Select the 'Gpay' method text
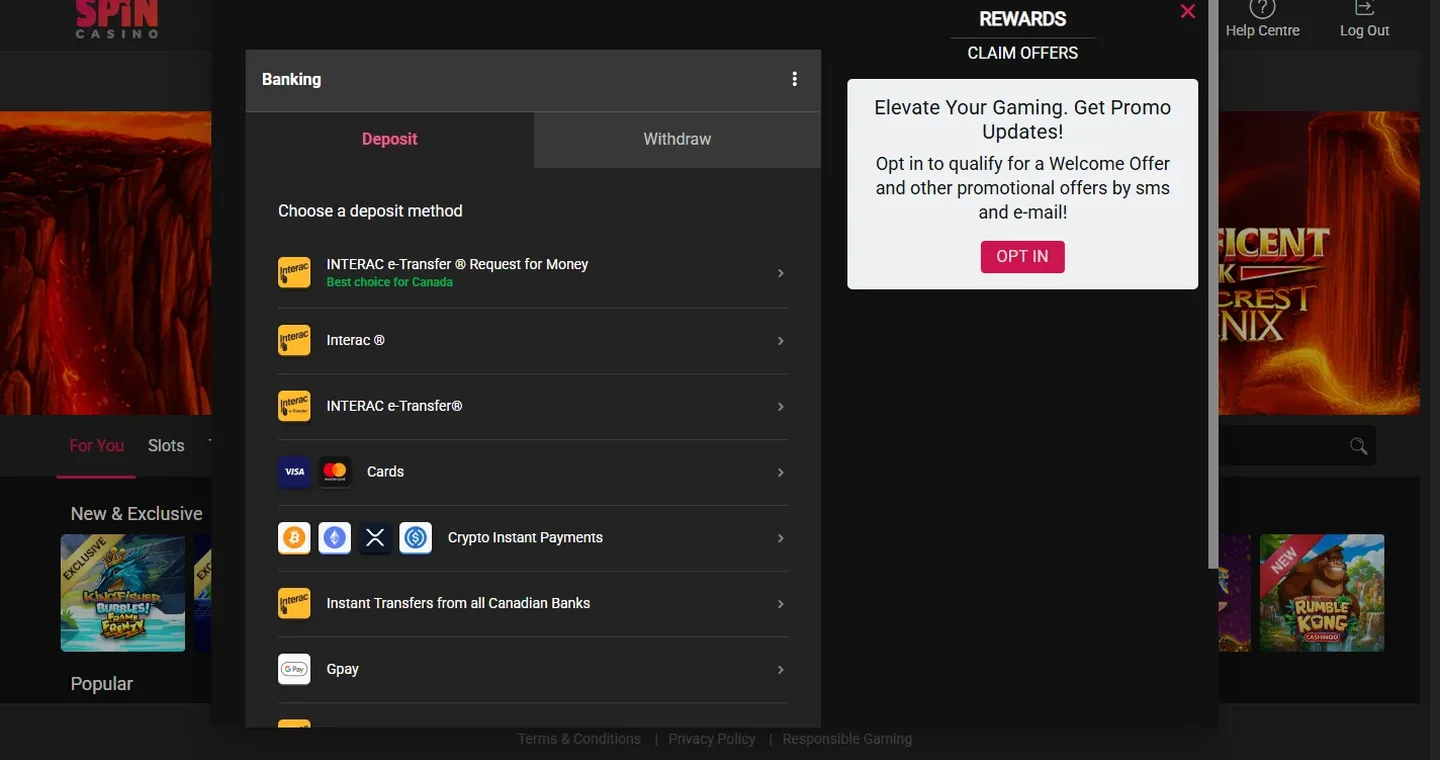This screenshot has width=1440, height=760. [x=342, y=669]
